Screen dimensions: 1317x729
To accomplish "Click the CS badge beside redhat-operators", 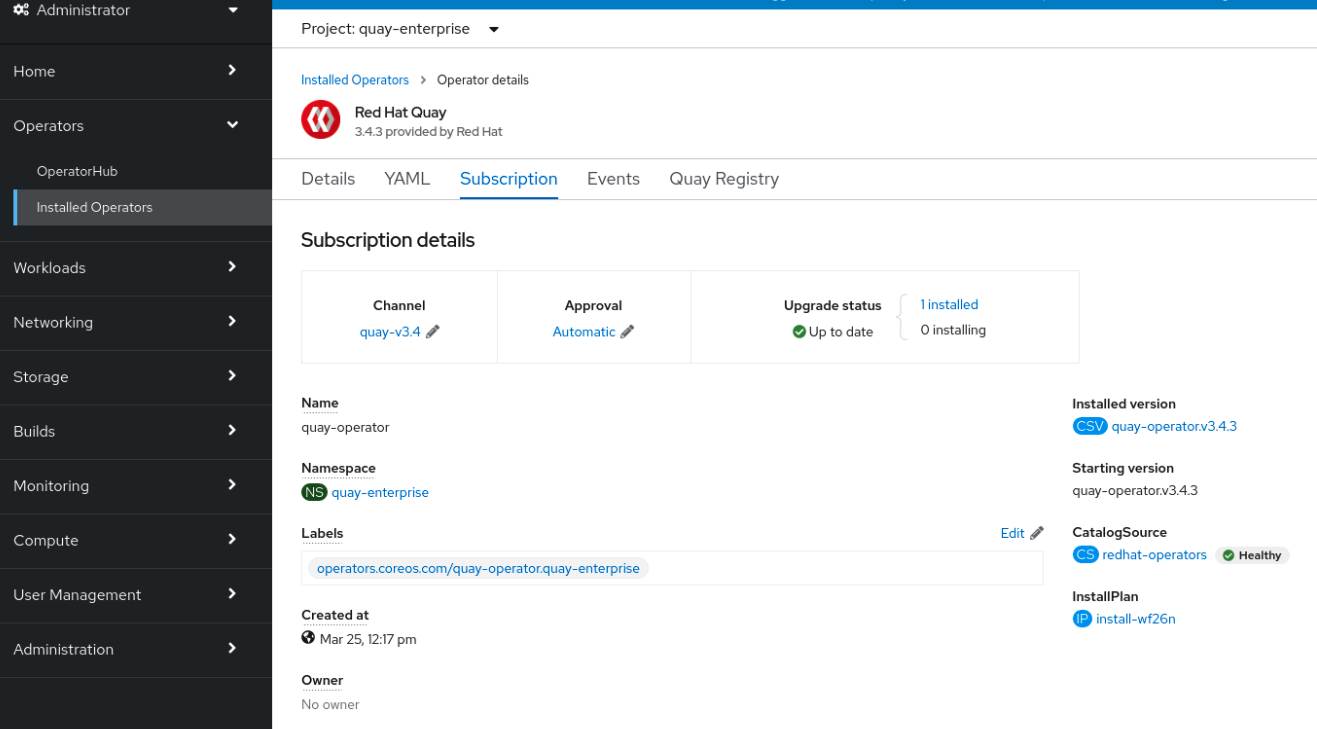I will point(1085,554).
